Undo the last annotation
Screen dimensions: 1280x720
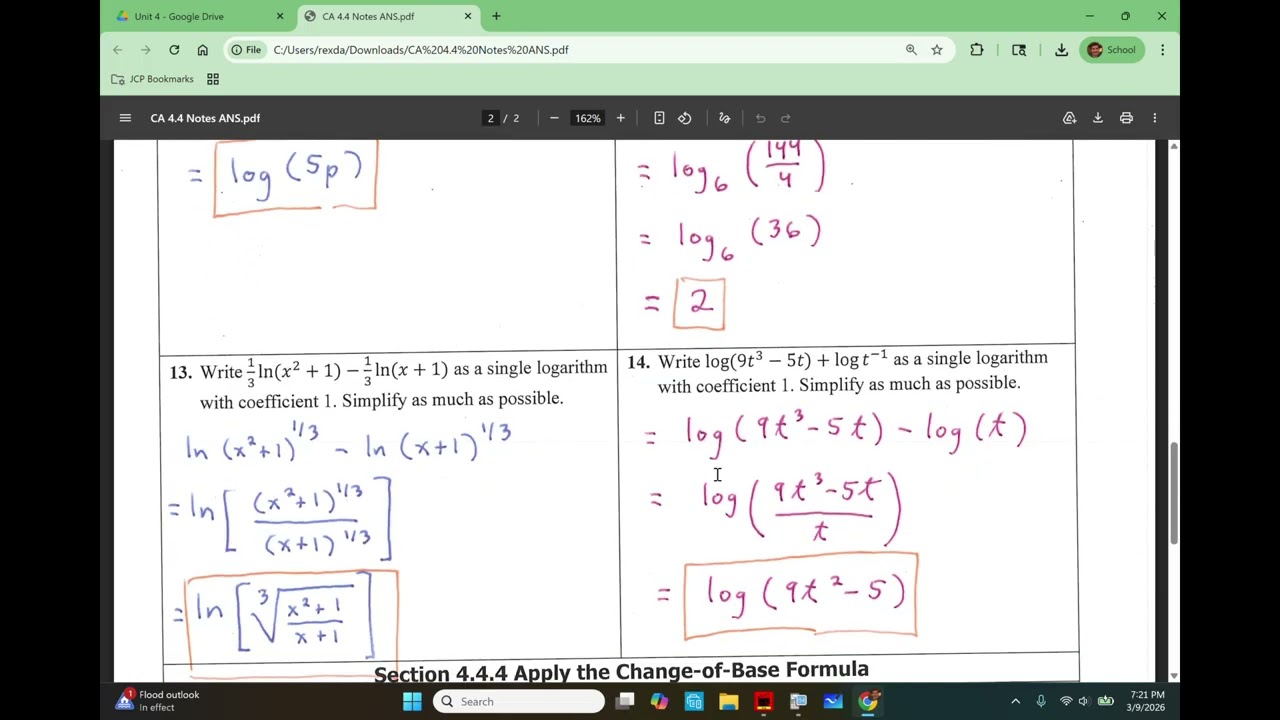point(760,118)
